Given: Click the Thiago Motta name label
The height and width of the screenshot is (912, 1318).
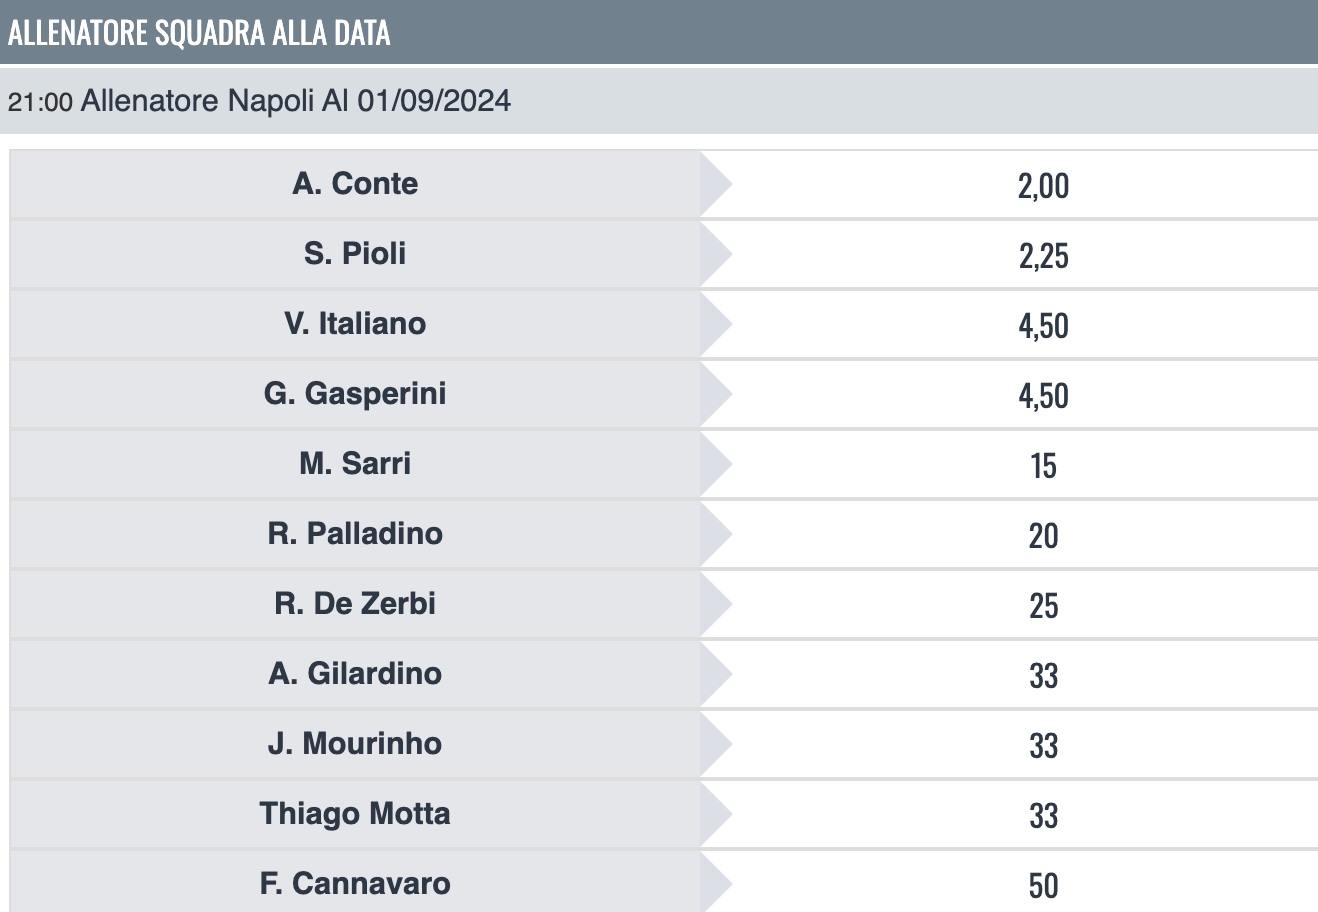Looking at the screenshot, I should (x=355, y=814).
